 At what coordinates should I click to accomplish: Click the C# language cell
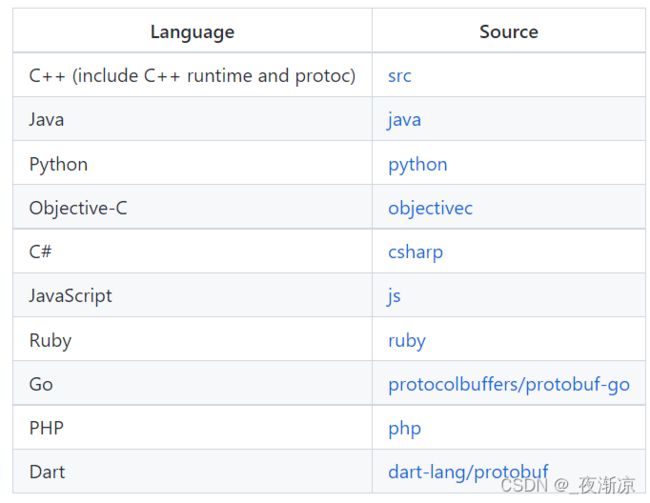click(192, 251)
